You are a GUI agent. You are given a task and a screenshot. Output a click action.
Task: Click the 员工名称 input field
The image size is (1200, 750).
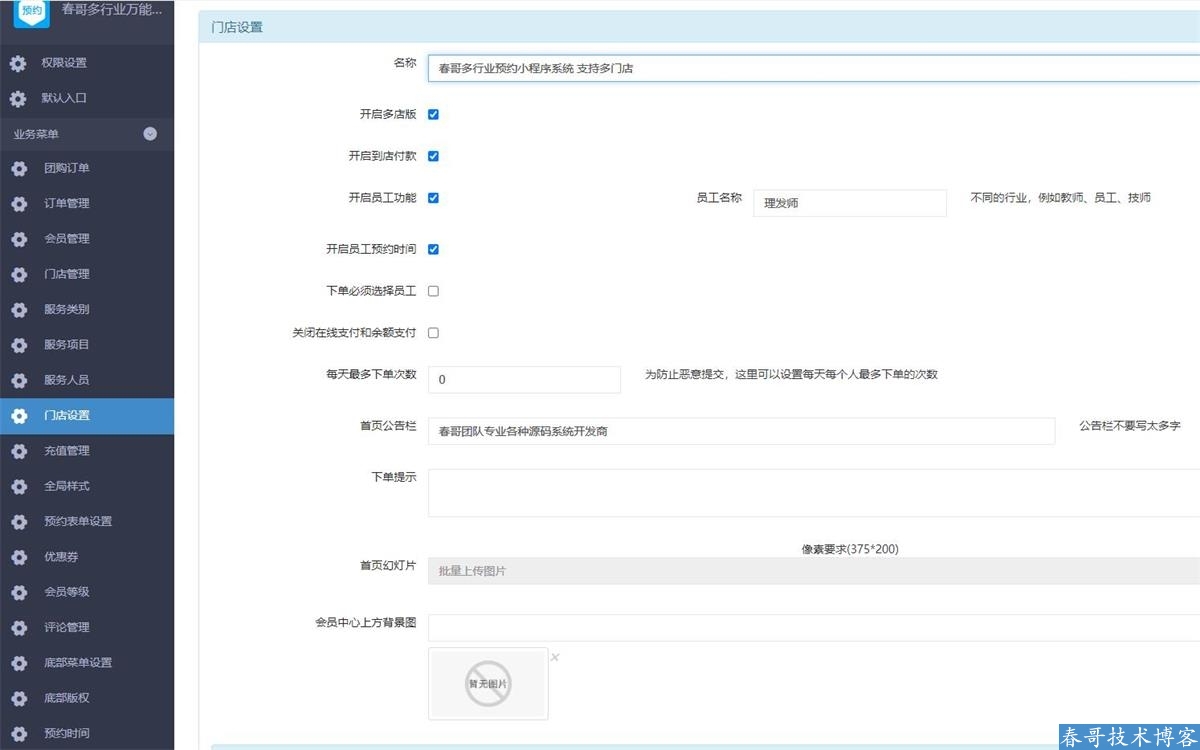tap(849, 203)
